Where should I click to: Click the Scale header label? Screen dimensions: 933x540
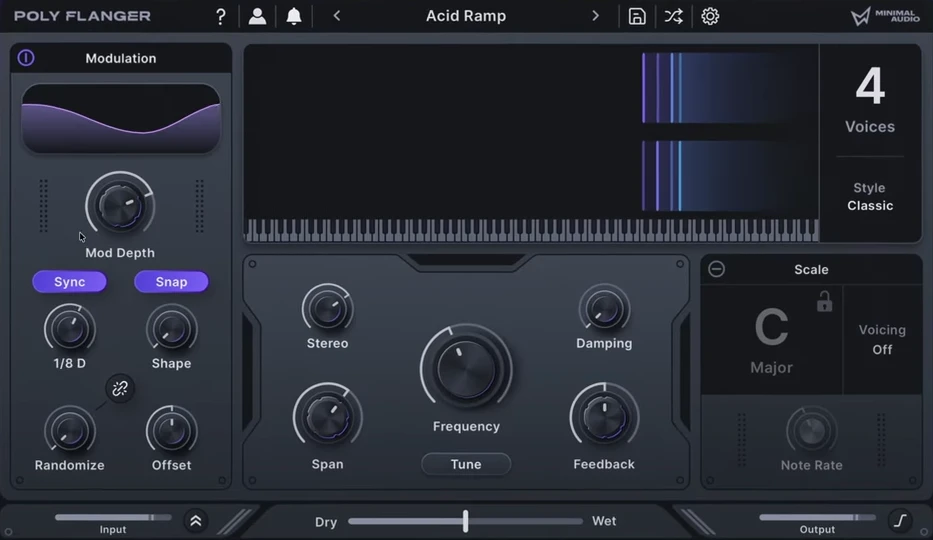point(811,269)
